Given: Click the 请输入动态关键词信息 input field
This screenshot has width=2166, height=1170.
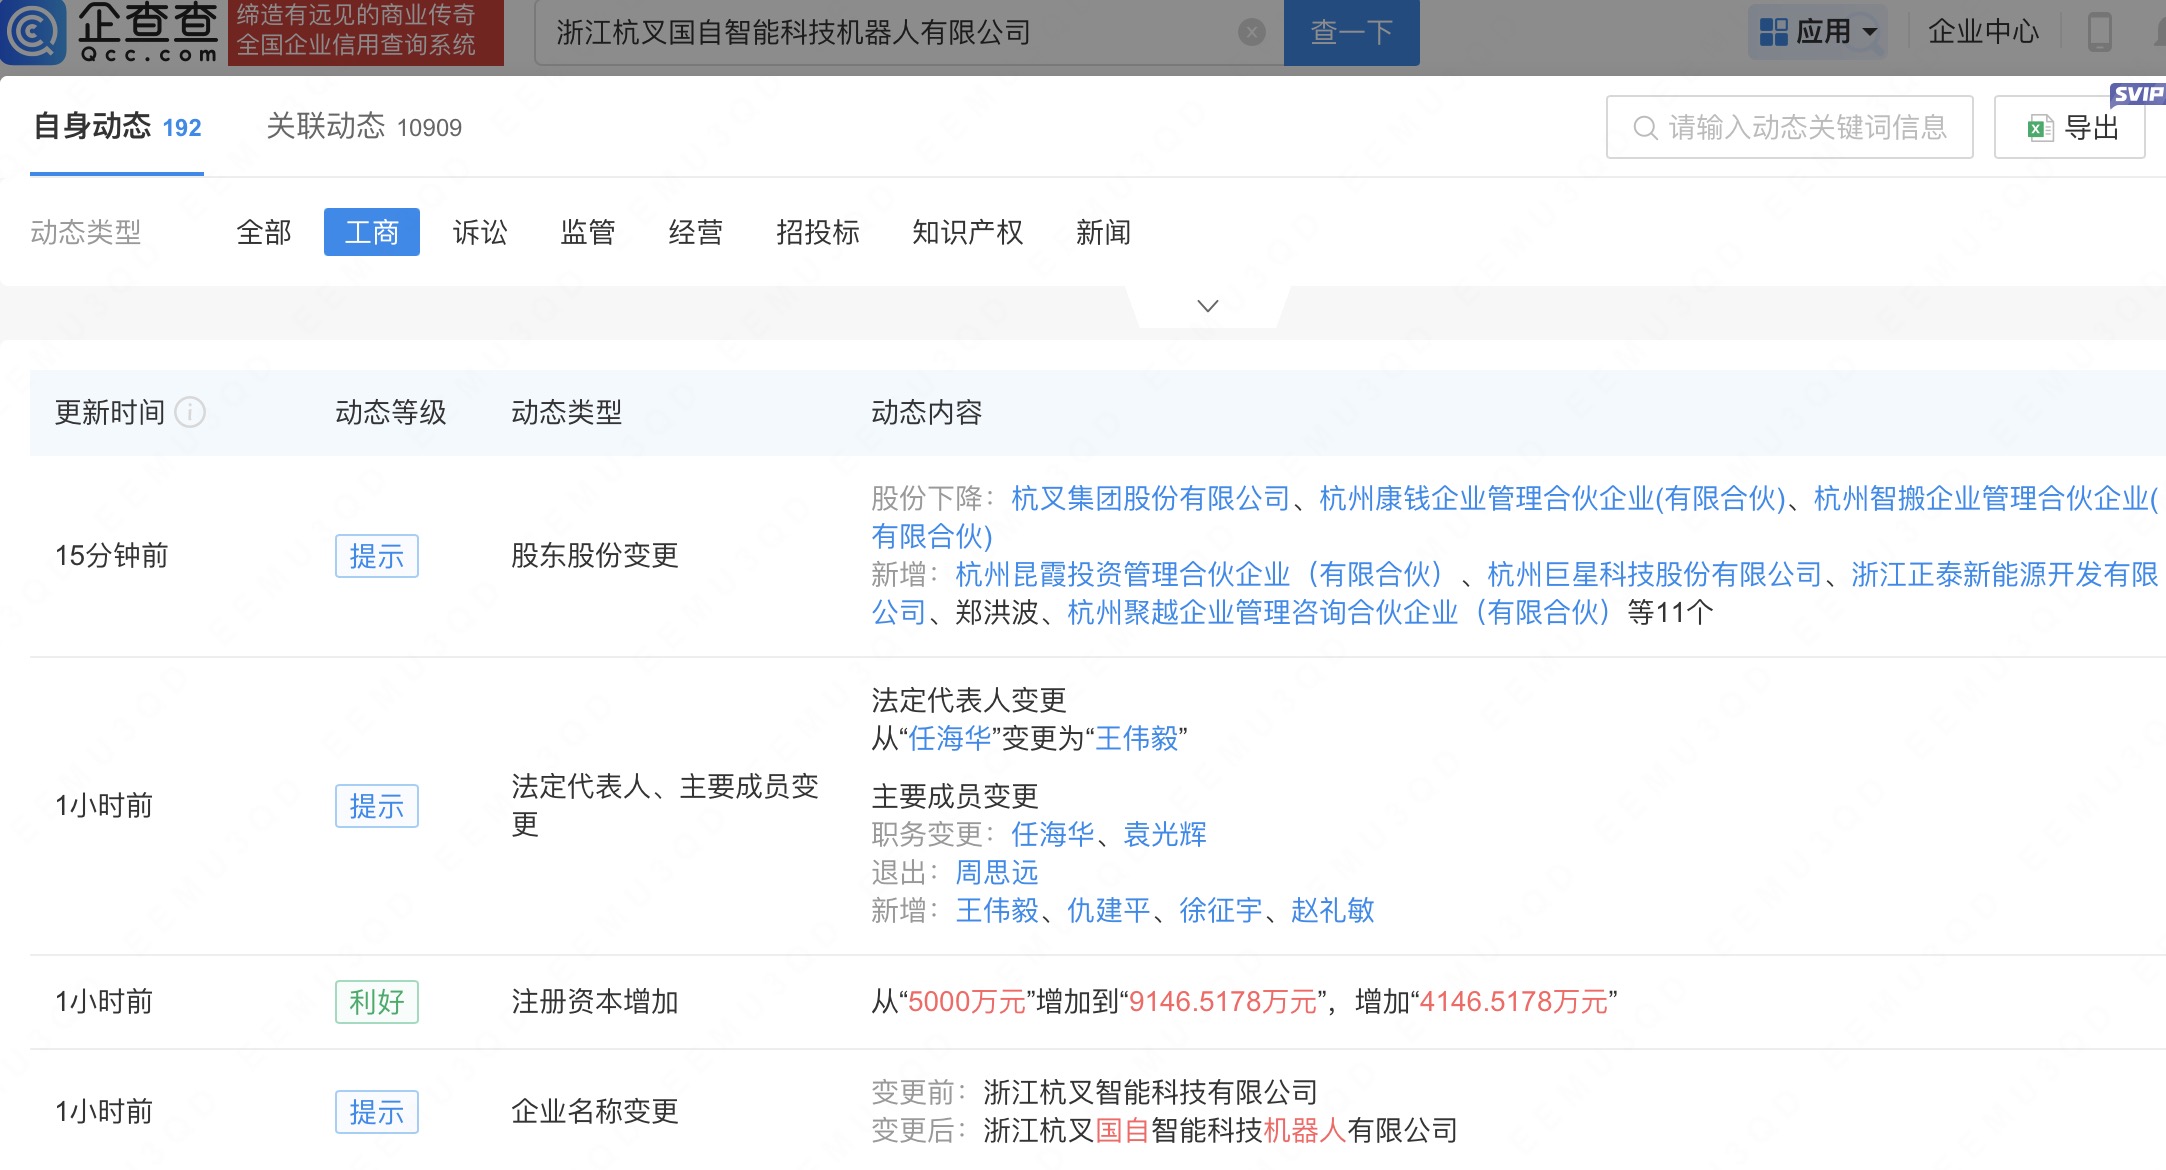Looking at the screenshot, I should 1789,127.
